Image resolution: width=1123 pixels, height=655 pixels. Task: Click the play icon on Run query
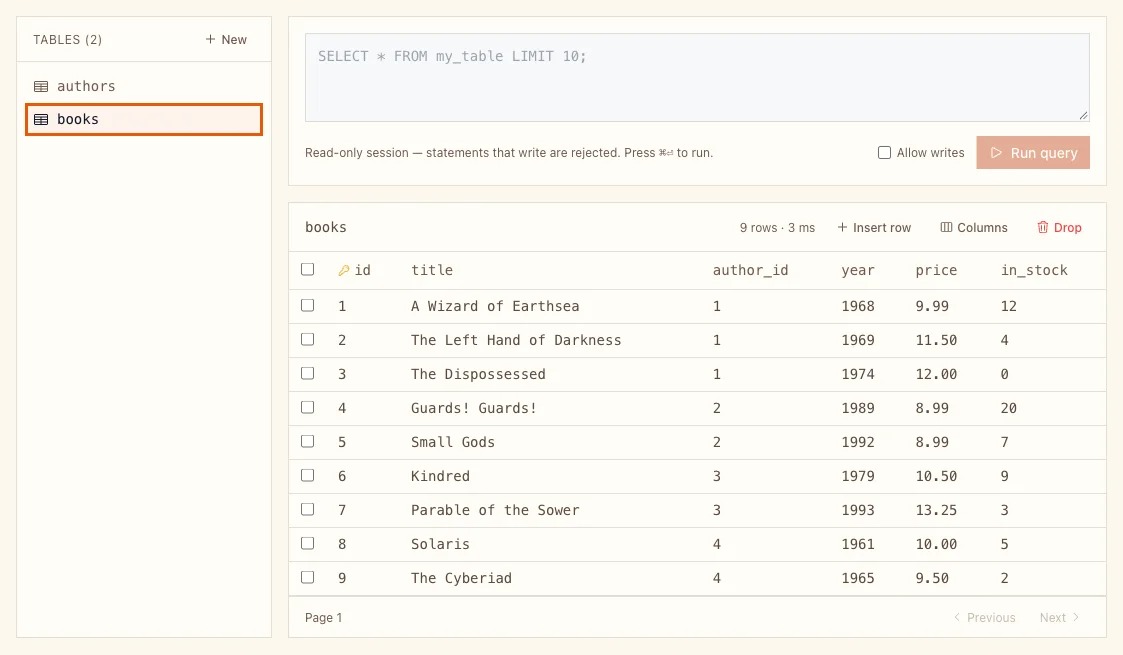996,152
